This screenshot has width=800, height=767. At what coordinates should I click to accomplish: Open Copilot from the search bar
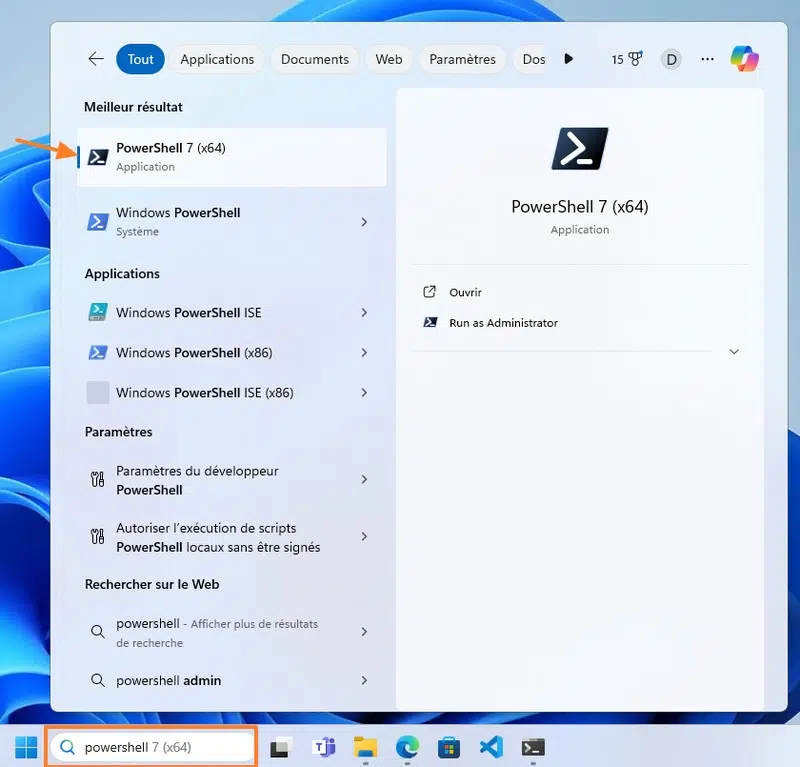pyautogui.click(x=744, y=60)
